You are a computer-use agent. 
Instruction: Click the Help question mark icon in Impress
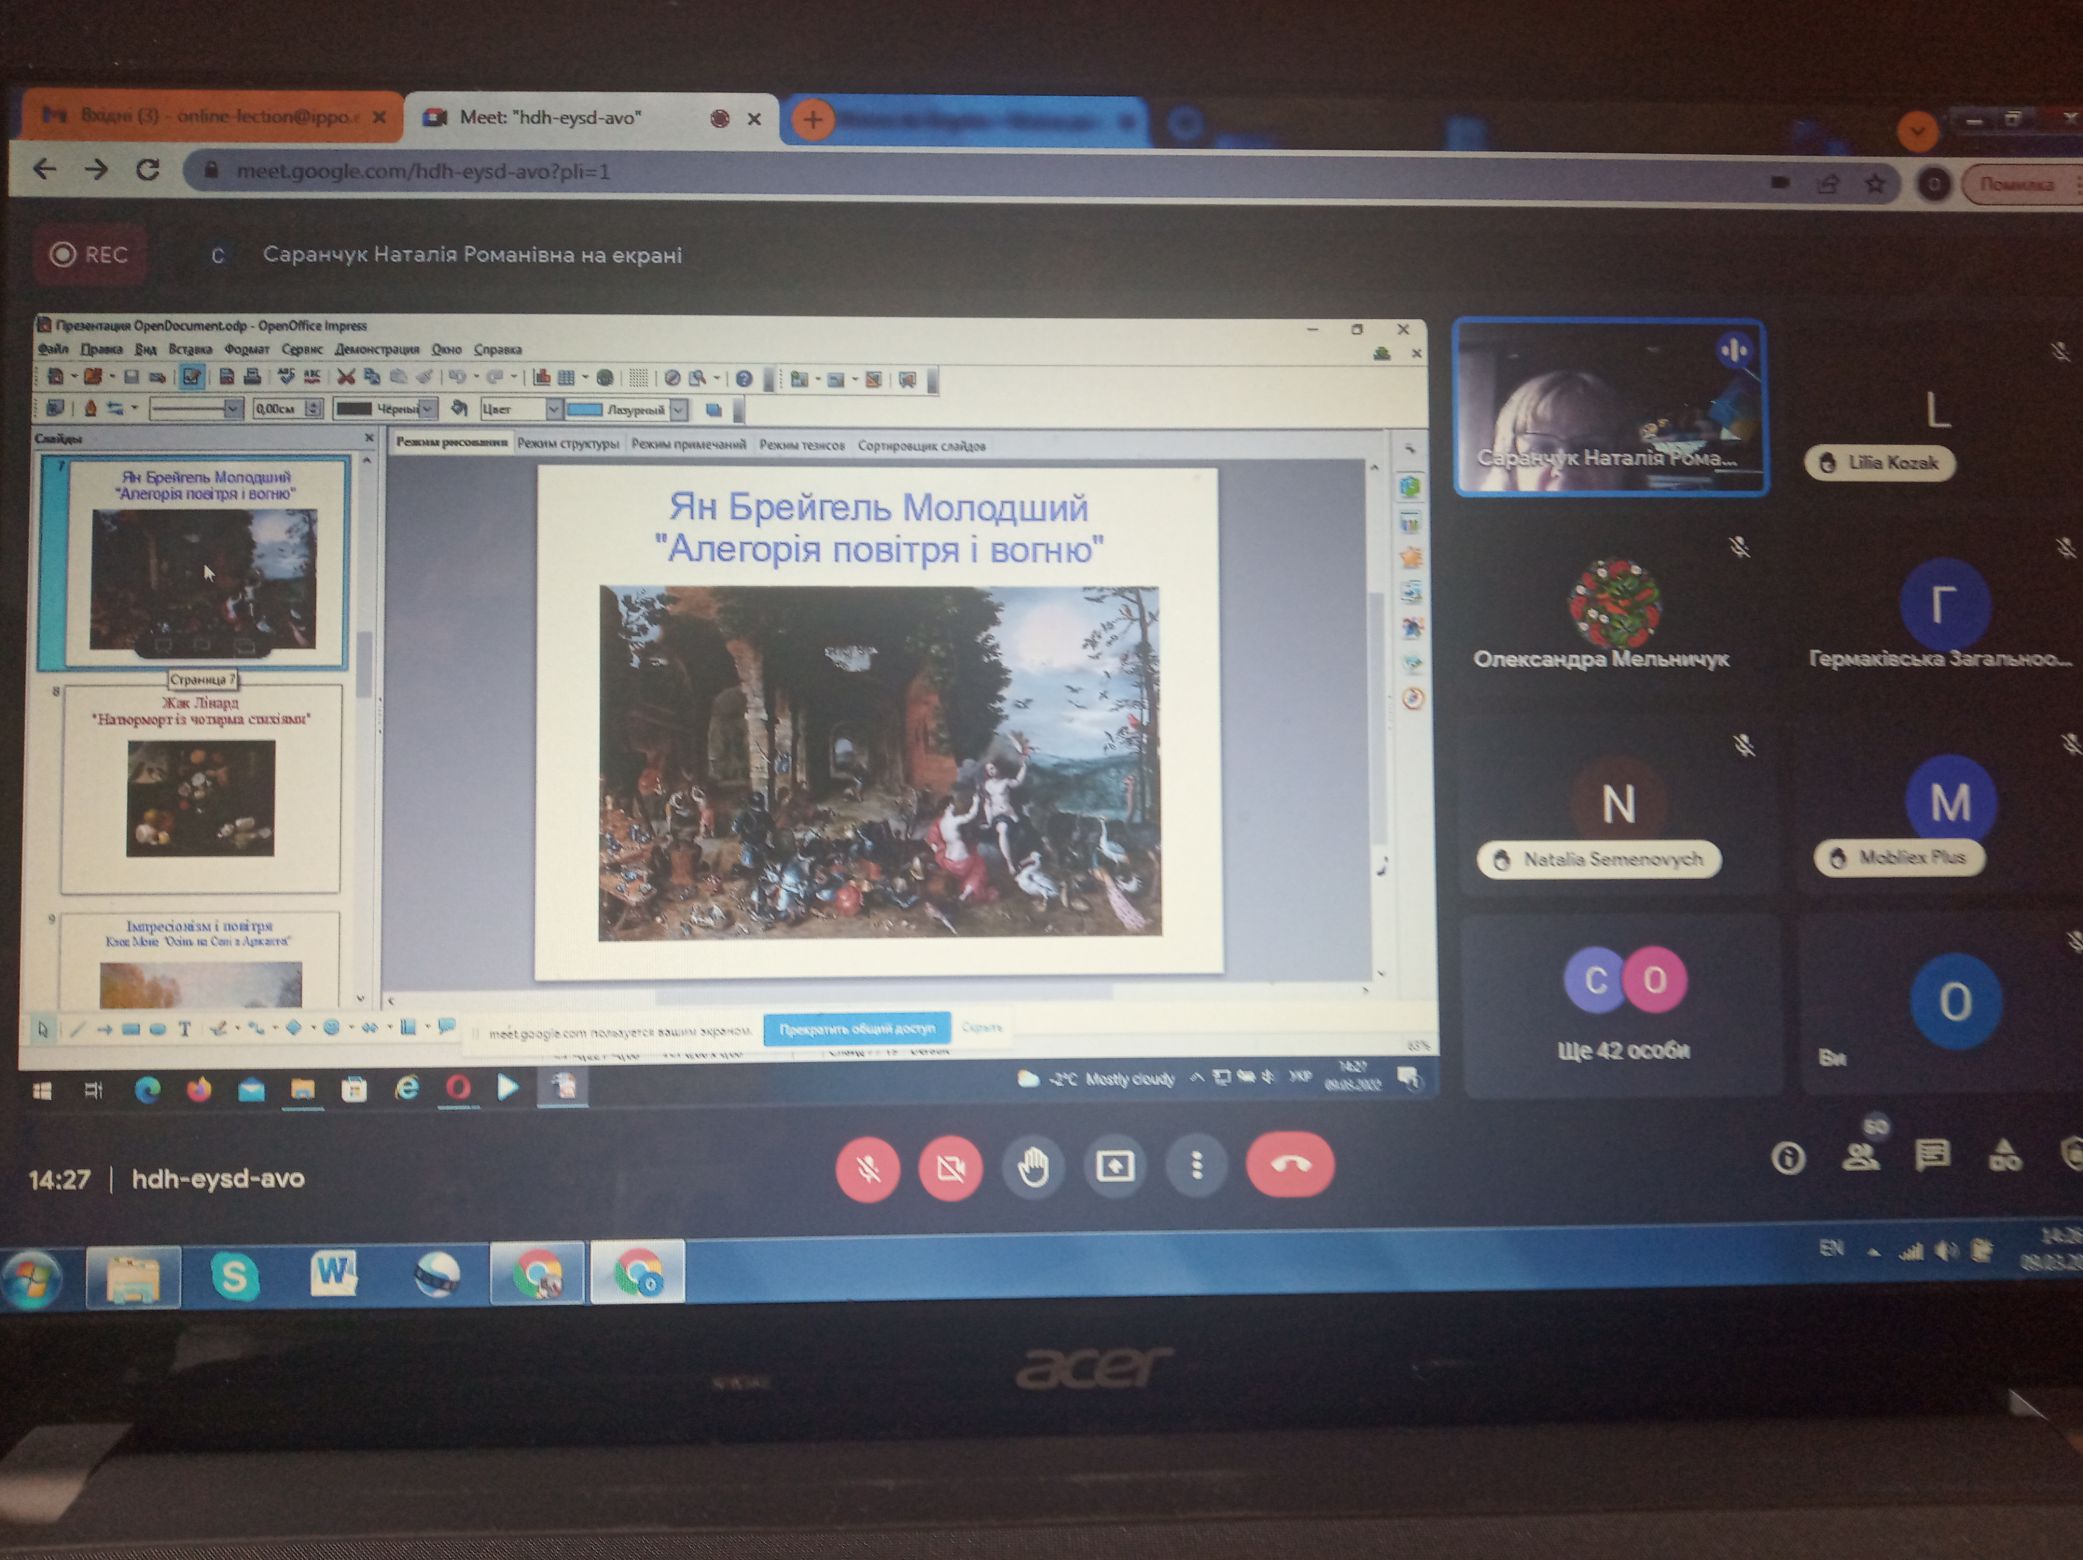point(744,378)
